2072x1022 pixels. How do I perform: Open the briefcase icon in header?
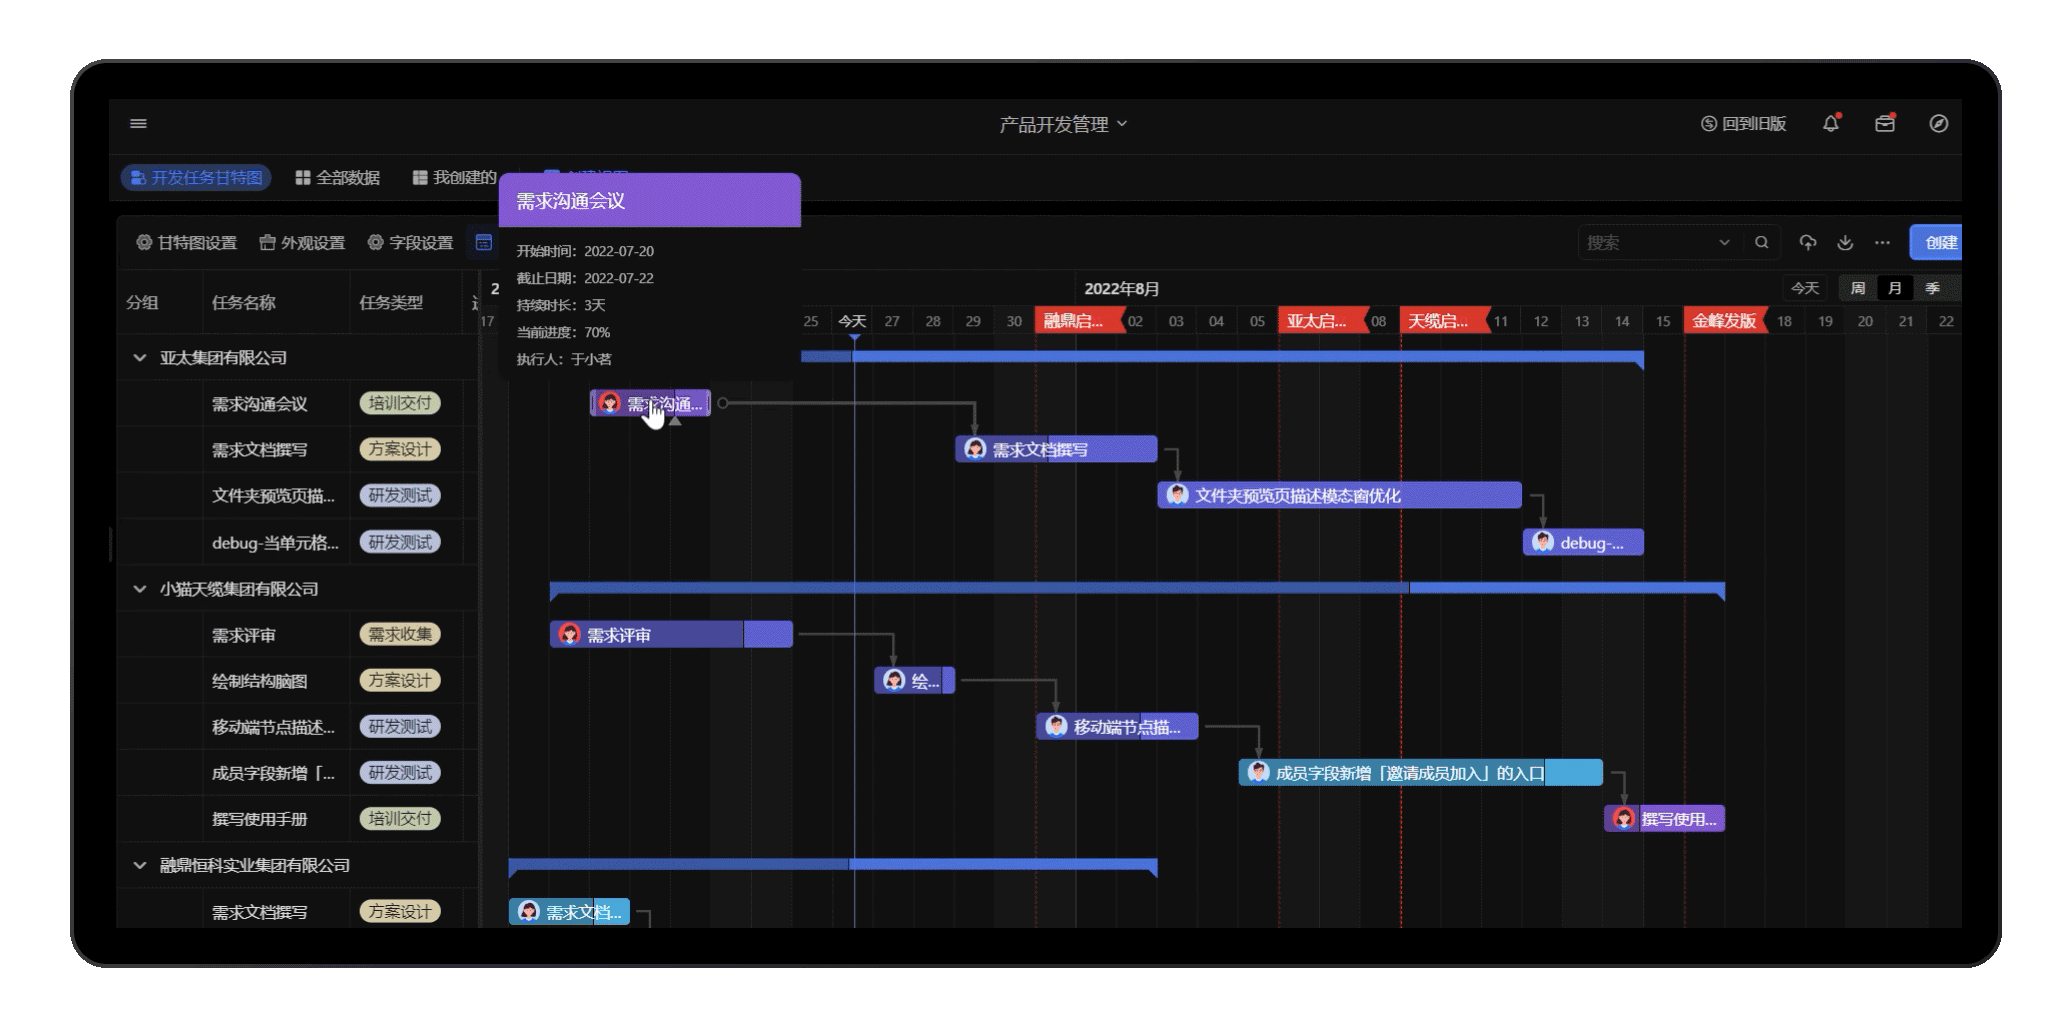tap(1884, 123)
